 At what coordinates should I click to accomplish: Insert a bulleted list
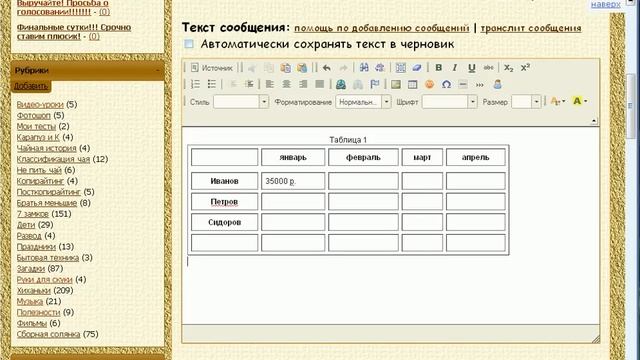pos(211,84)
